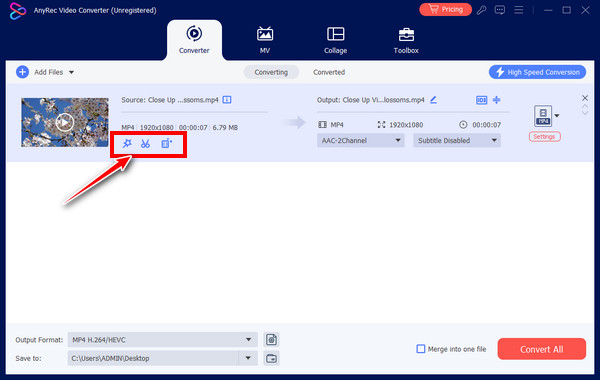Toggle Merge into one file checkbox
The image size is (600, 380).
click(421, 349)
